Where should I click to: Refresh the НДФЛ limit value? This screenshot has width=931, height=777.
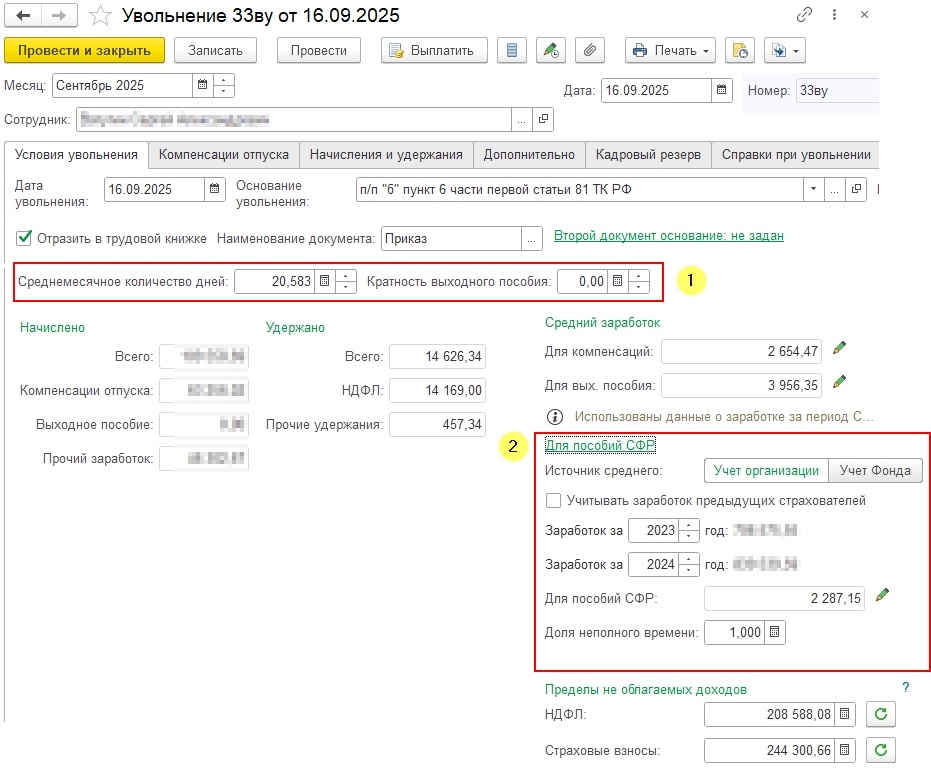881,714
